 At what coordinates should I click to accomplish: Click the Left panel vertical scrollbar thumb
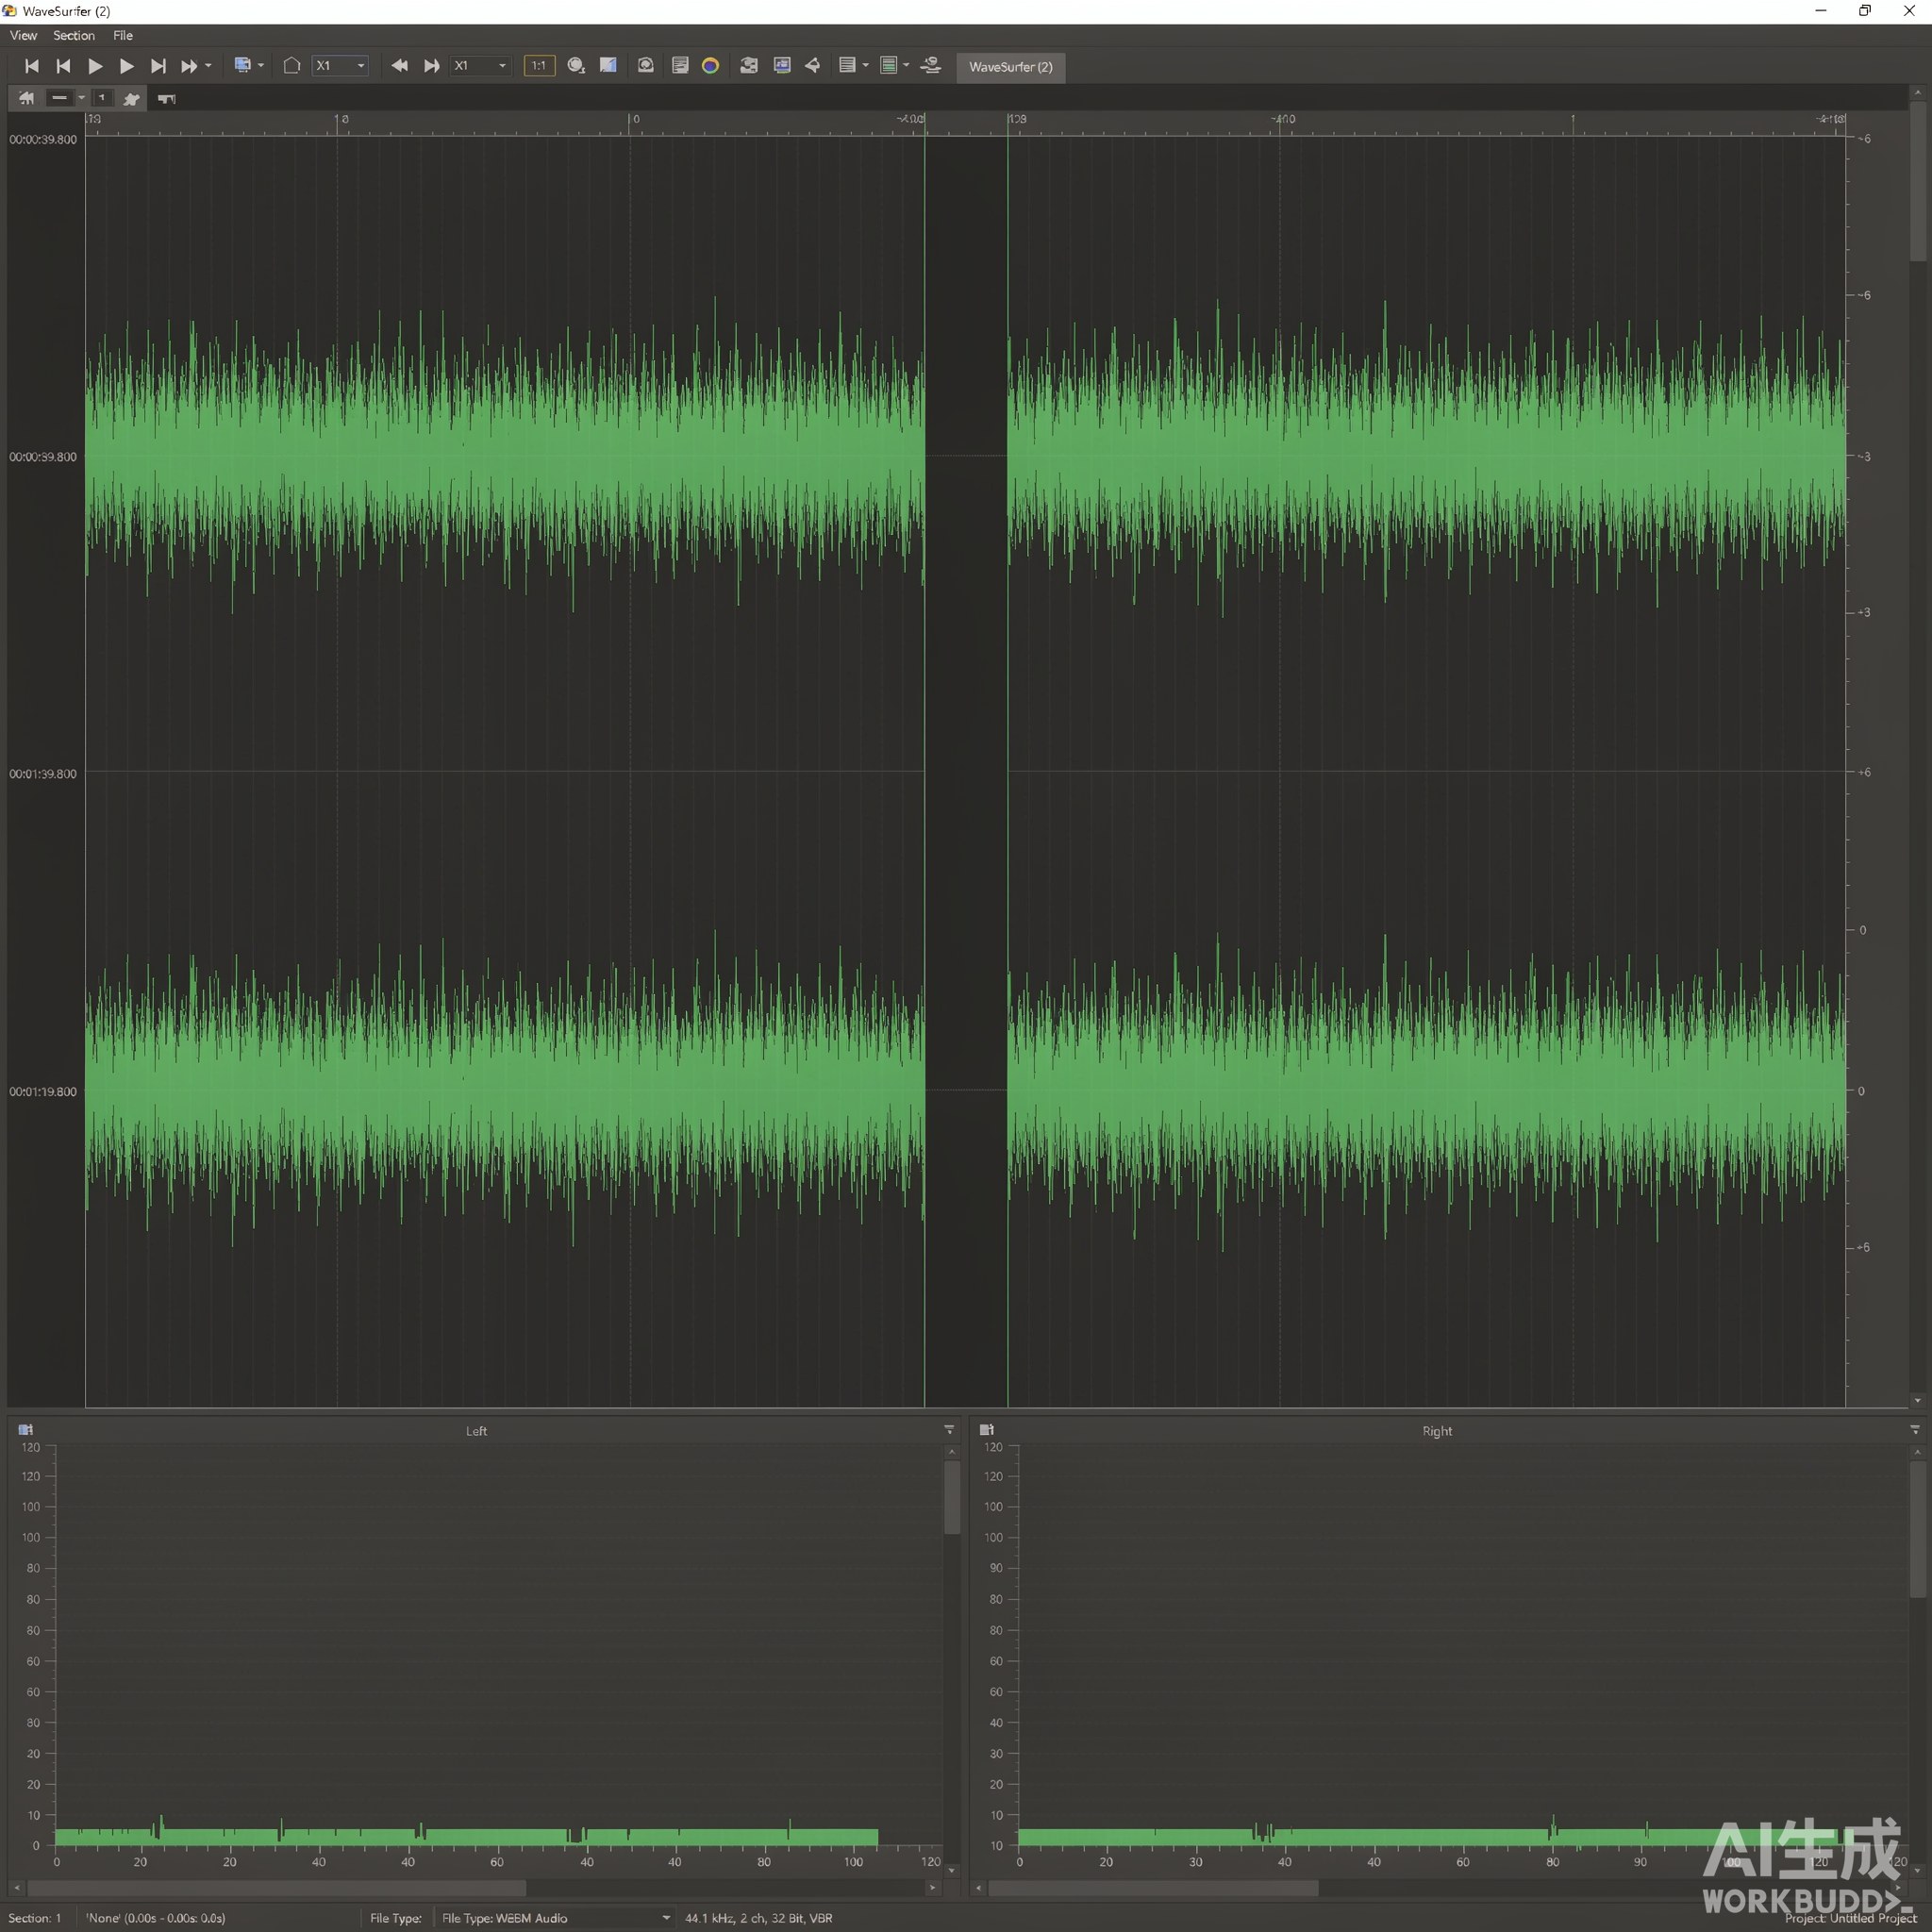(x=952, y=1497)
